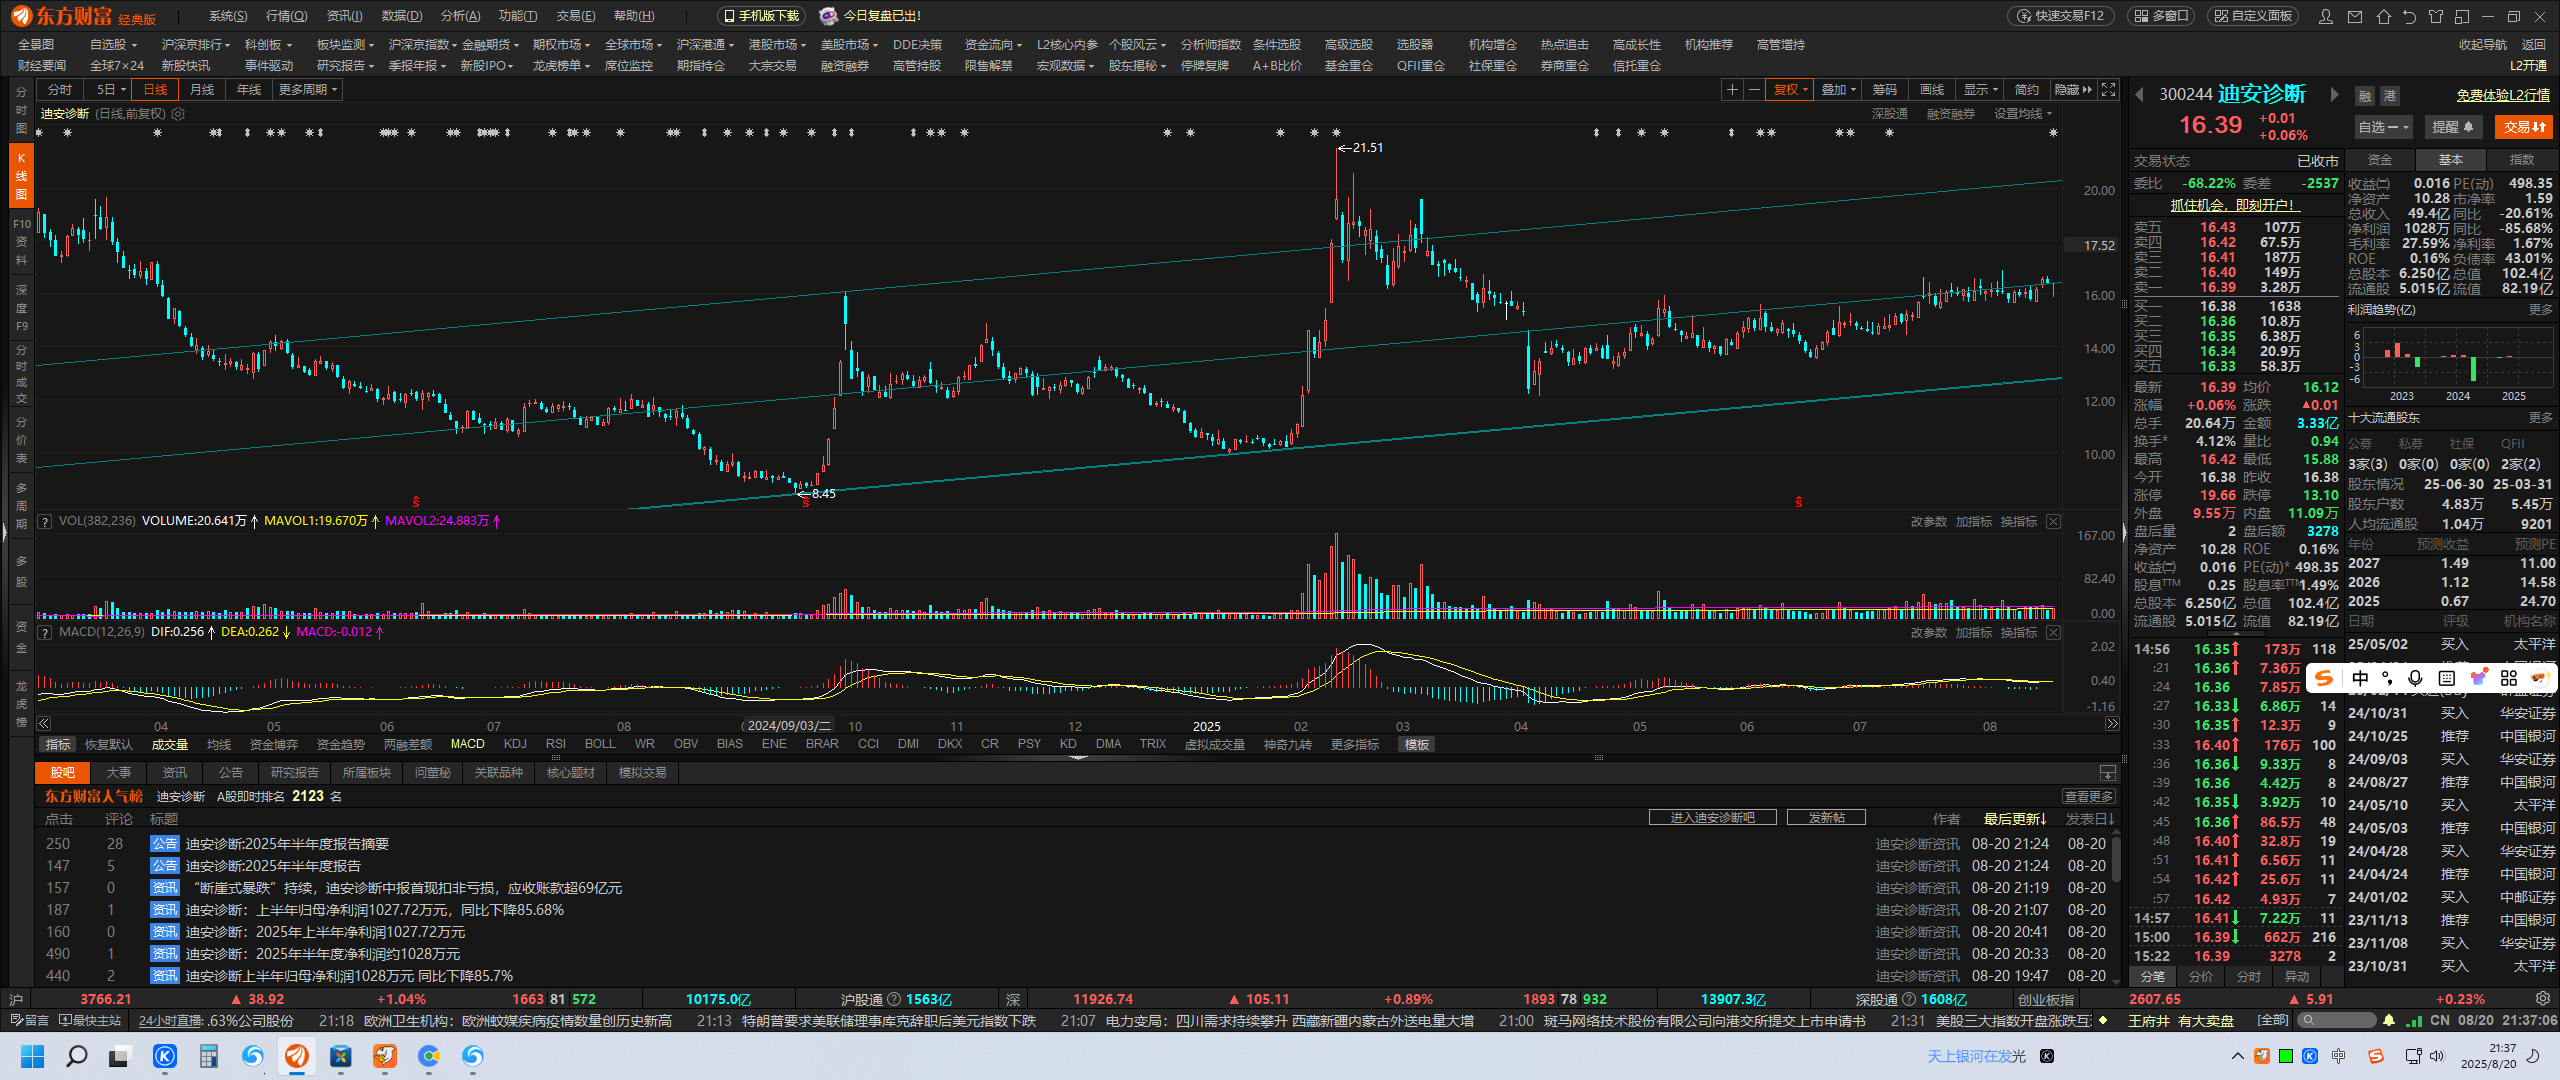Viewport: 2560px width, 1080px height.
Task: Open Windows Start menu
Action: [32, 1056]
